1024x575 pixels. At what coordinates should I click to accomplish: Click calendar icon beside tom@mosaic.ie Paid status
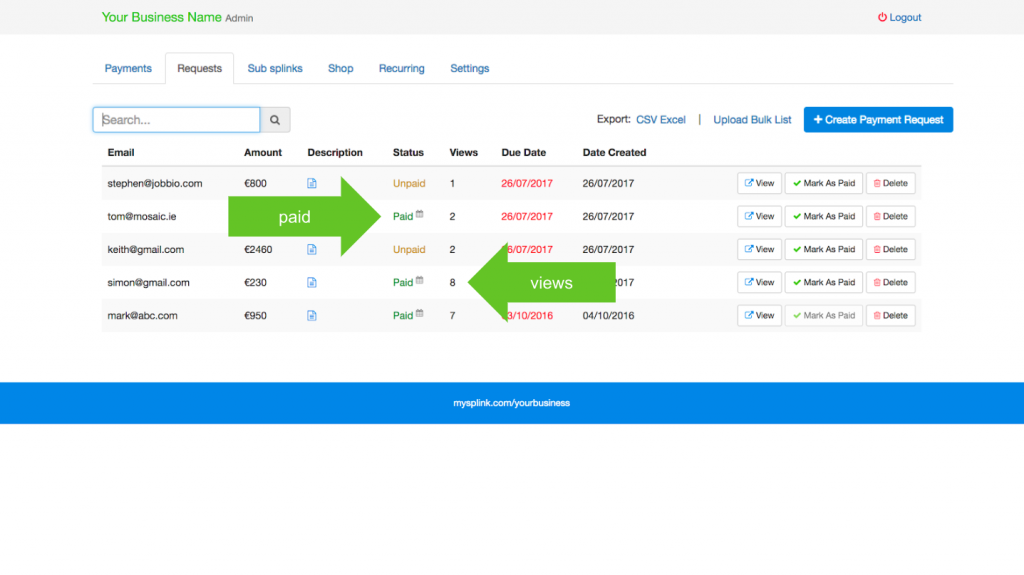(420, 214)
